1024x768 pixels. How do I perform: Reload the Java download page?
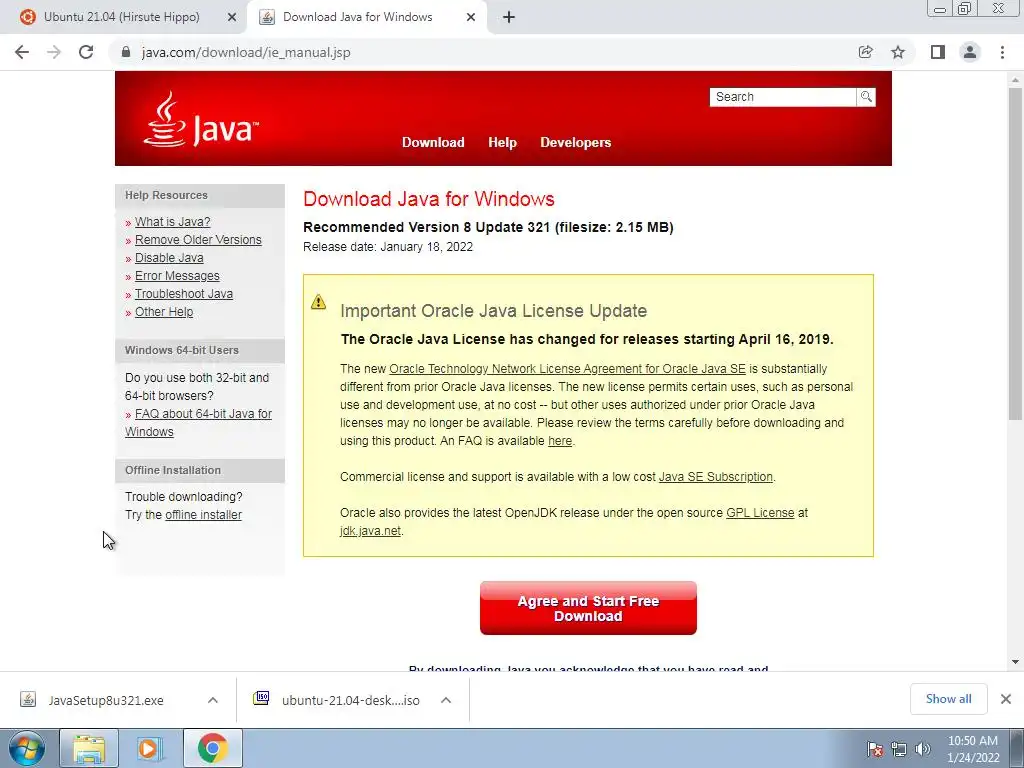click(x=86, y=52)
